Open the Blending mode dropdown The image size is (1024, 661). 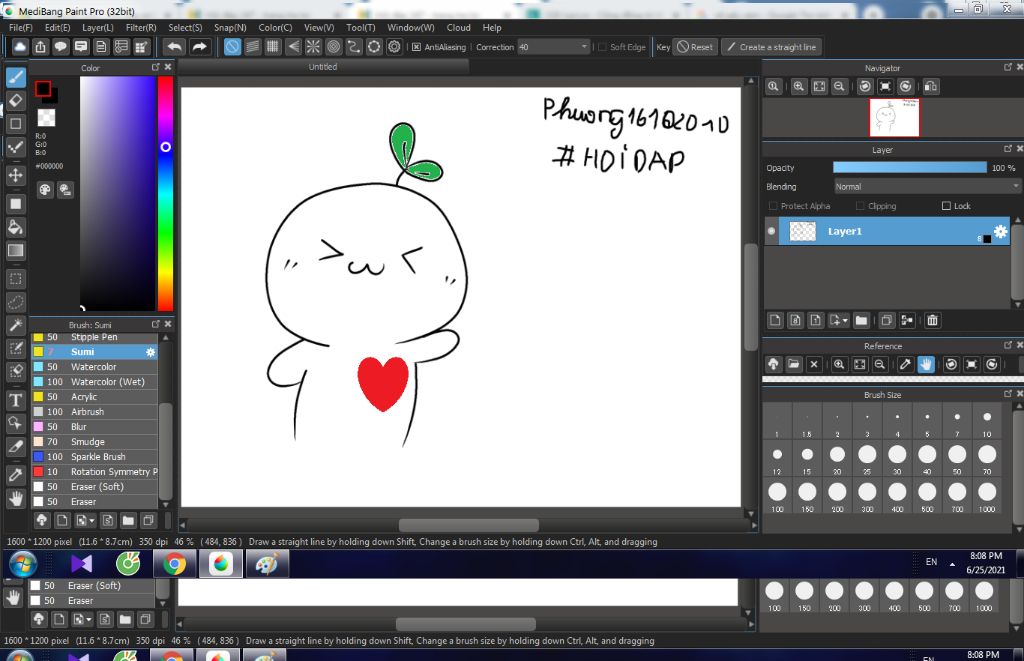coord(927,187)
